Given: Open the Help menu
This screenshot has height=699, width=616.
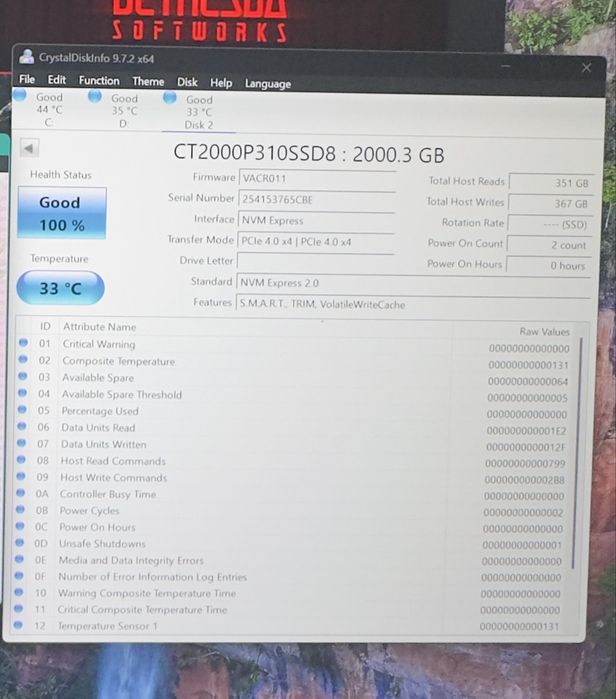Looking at the screenshot, I should (221, 83).
